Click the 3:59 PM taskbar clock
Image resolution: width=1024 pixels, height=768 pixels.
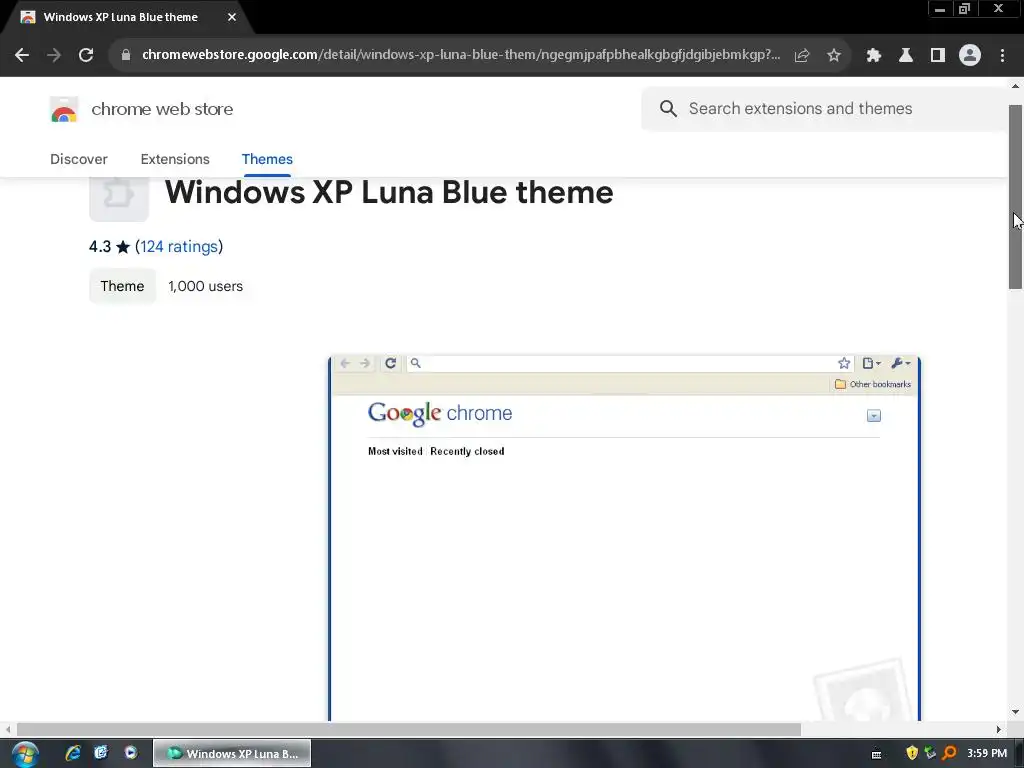pyautogui.click(x=987, y=754)
